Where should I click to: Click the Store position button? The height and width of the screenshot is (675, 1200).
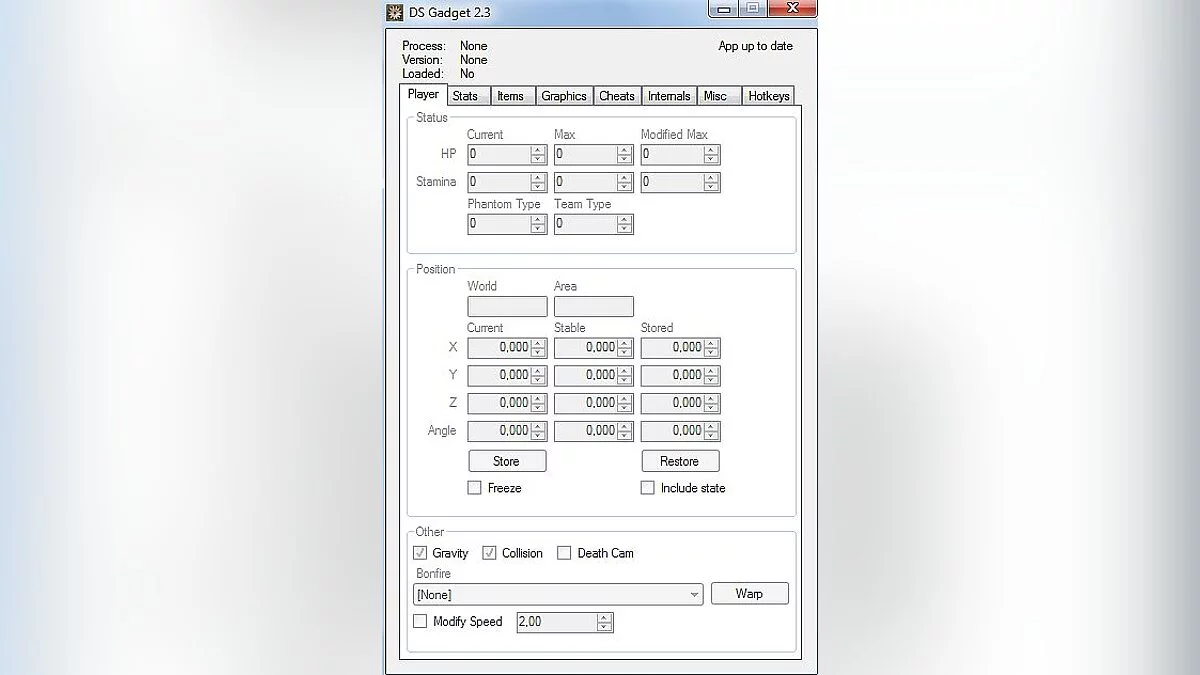coord(507,461)
